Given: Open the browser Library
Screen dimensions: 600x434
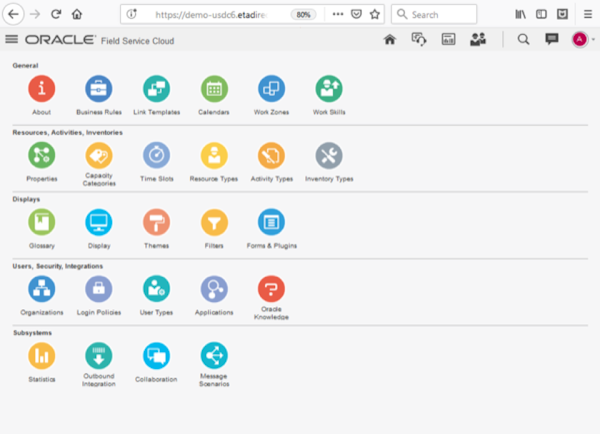Looking at the screenshot, I should click(520, 15).
